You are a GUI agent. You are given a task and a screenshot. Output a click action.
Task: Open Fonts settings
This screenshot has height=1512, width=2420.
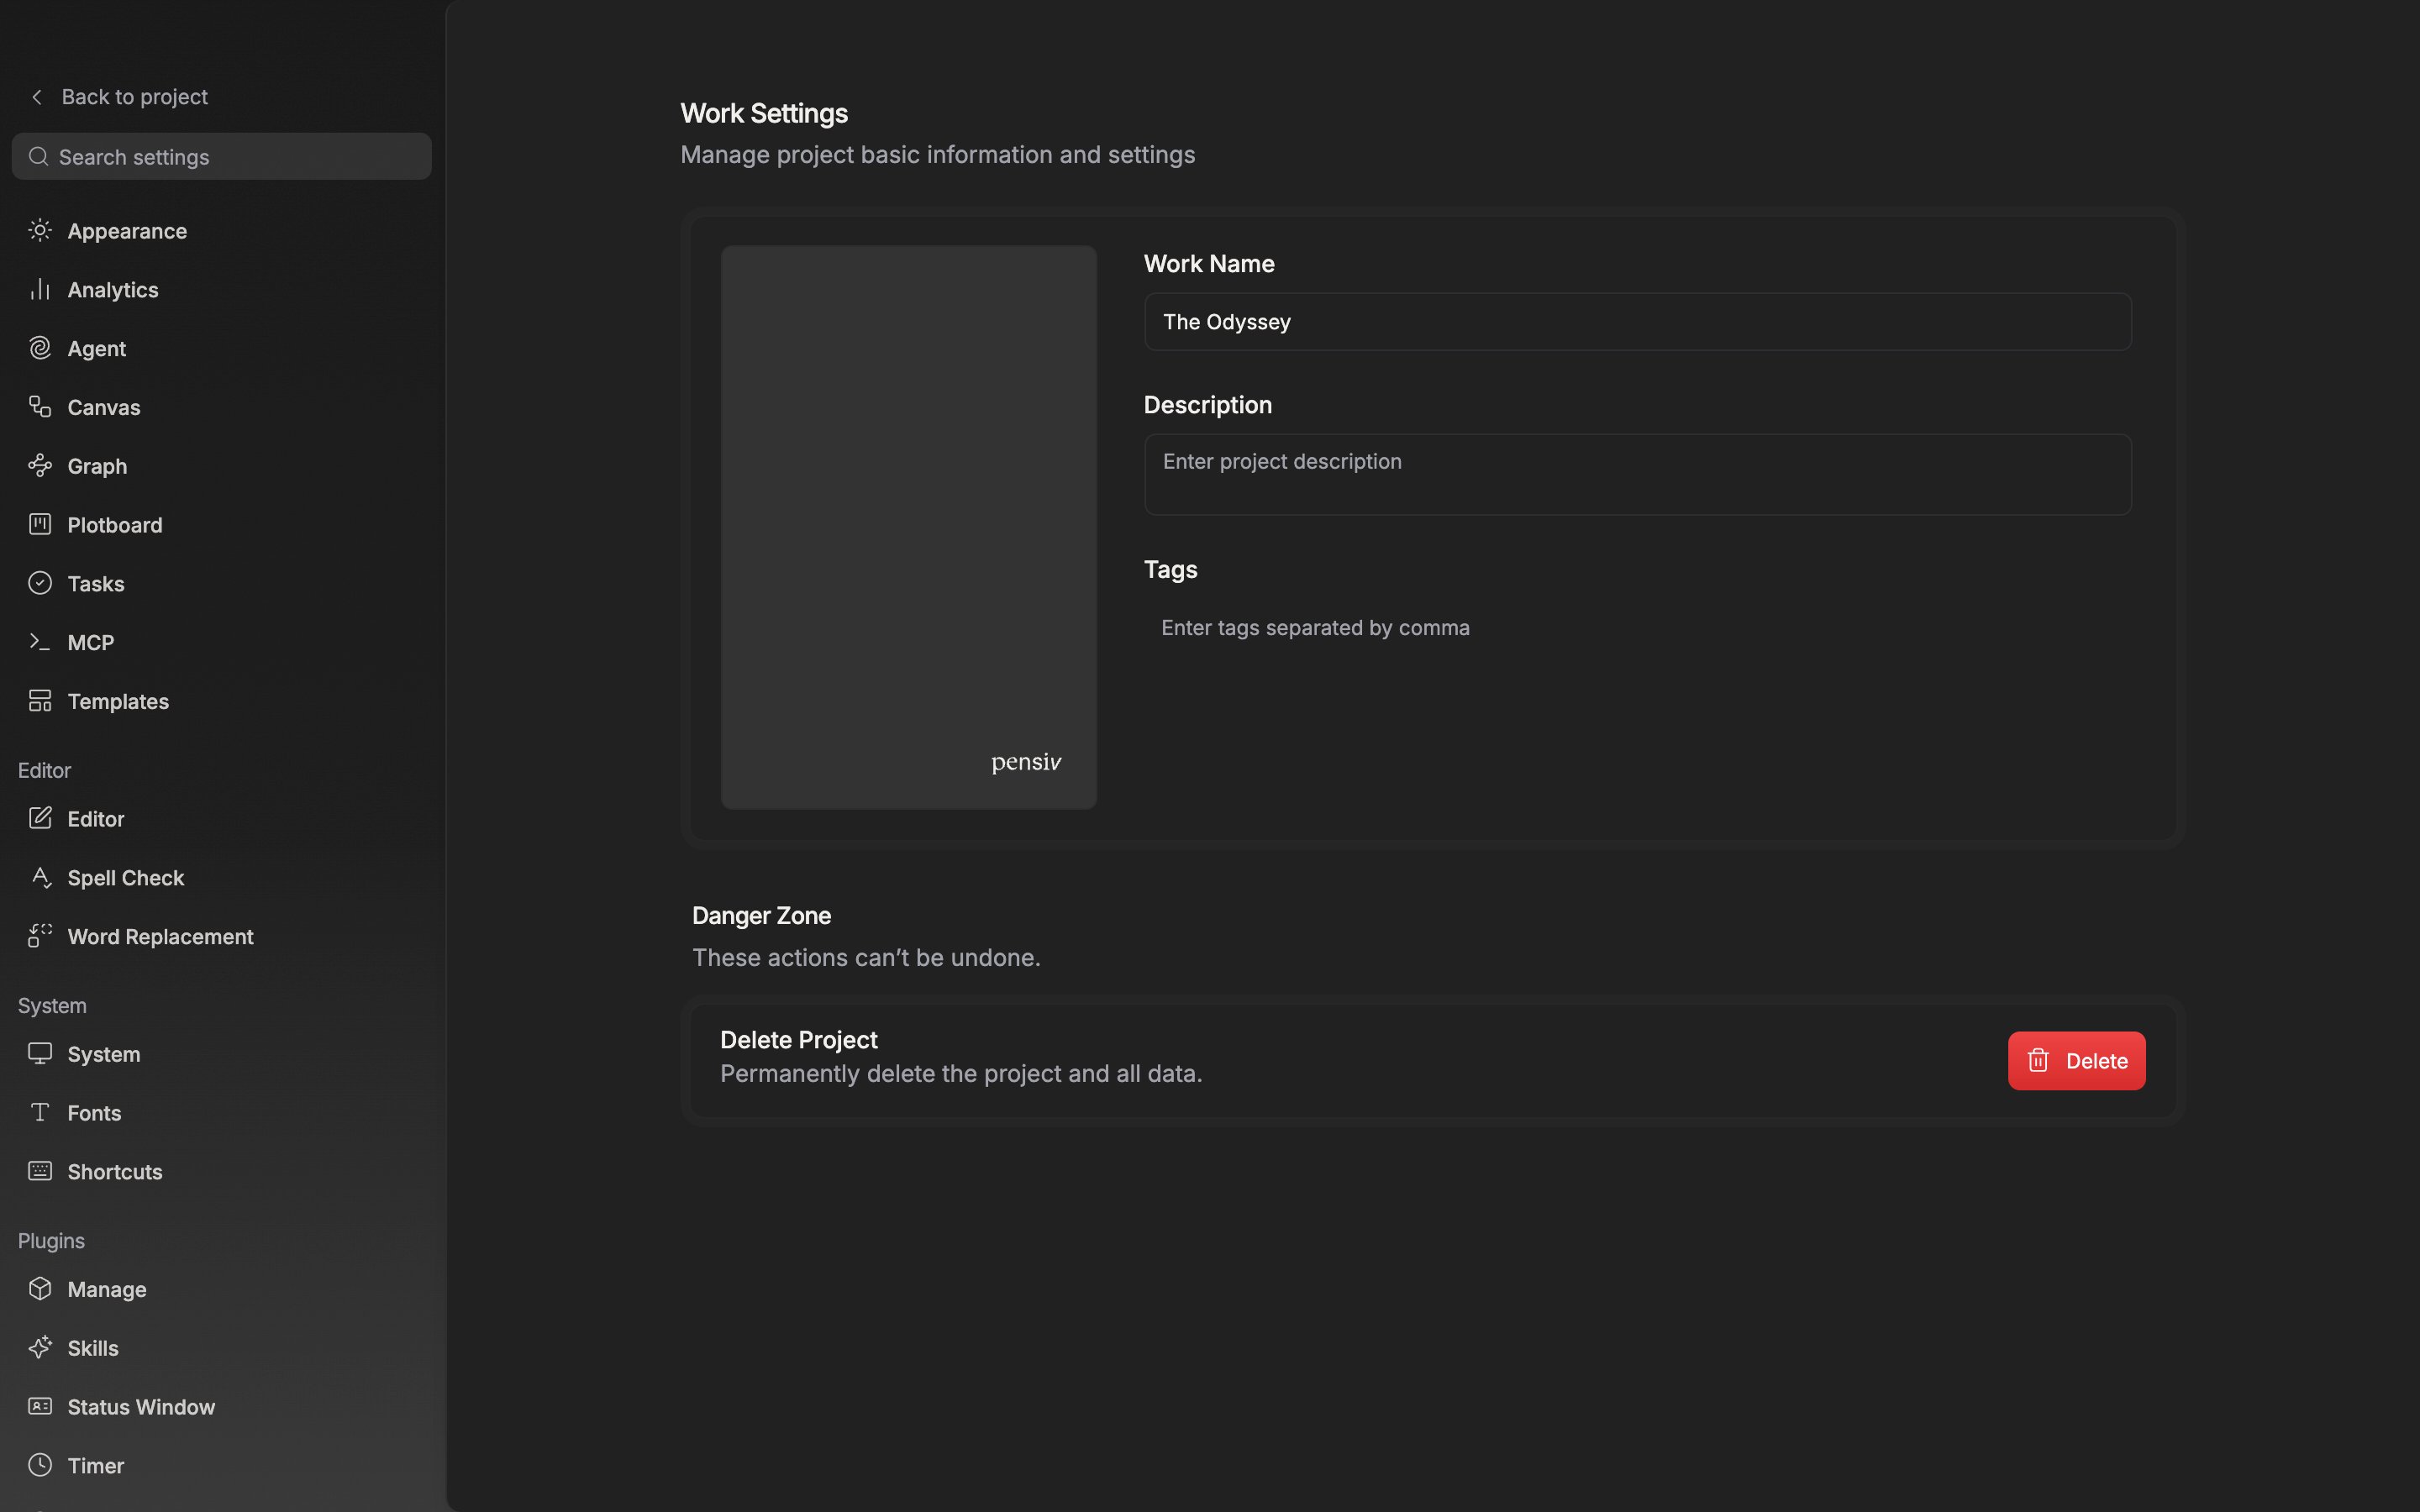(x=221, y=1113)
